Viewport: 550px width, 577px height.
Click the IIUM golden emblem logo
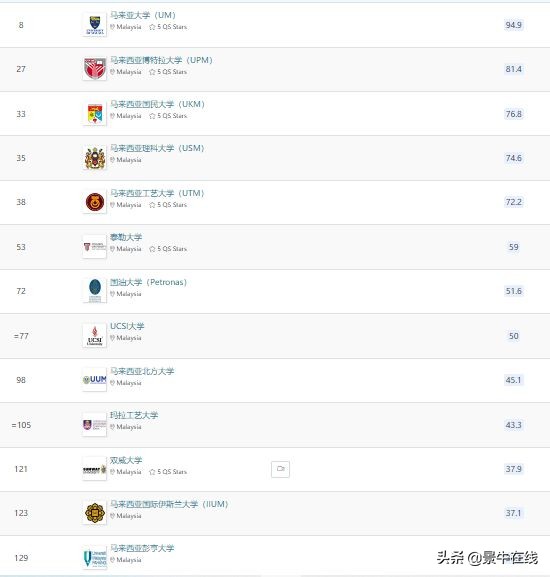(95, 513)
